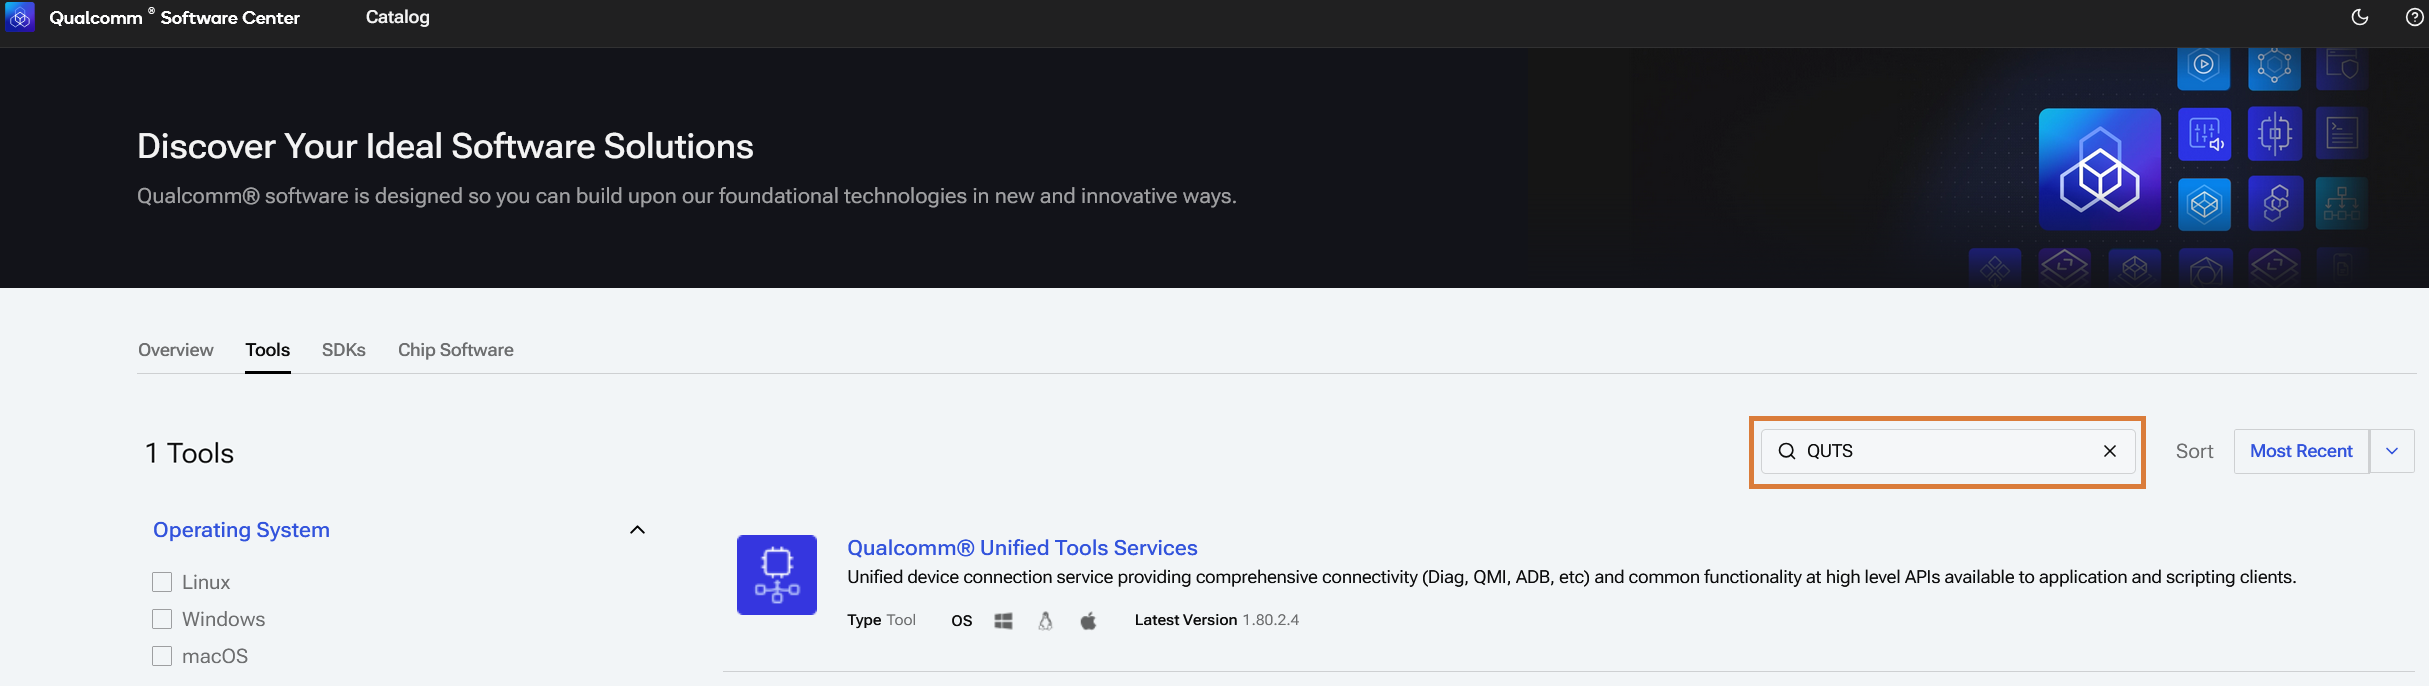
Task: Click the Latest Version 1.80.2.4 text
Action: pos(1217,620)
